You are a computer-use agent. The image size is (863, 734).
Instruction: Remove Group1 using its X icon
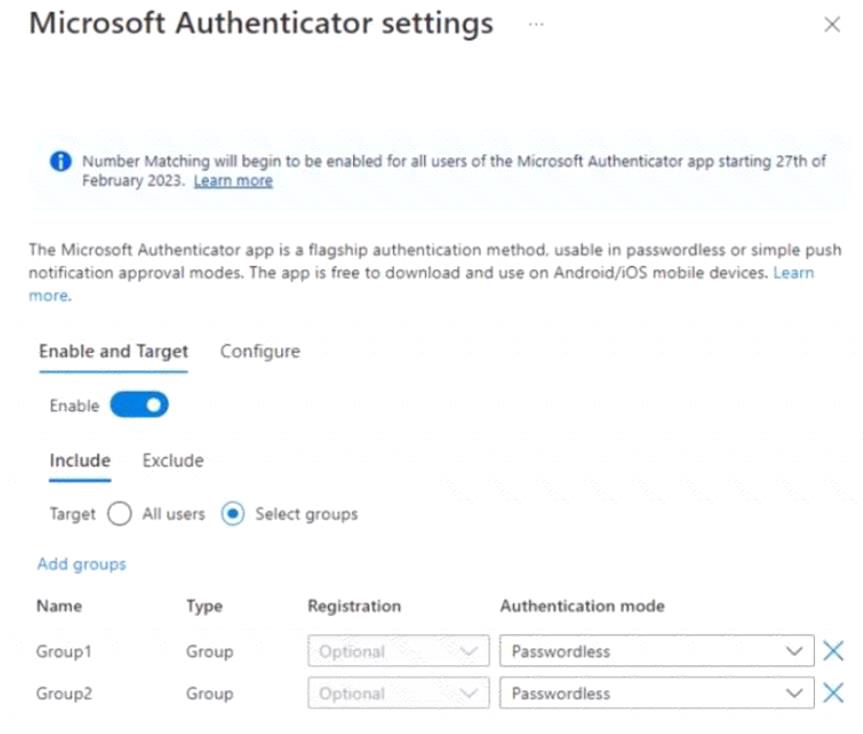[x=833, y=651]
